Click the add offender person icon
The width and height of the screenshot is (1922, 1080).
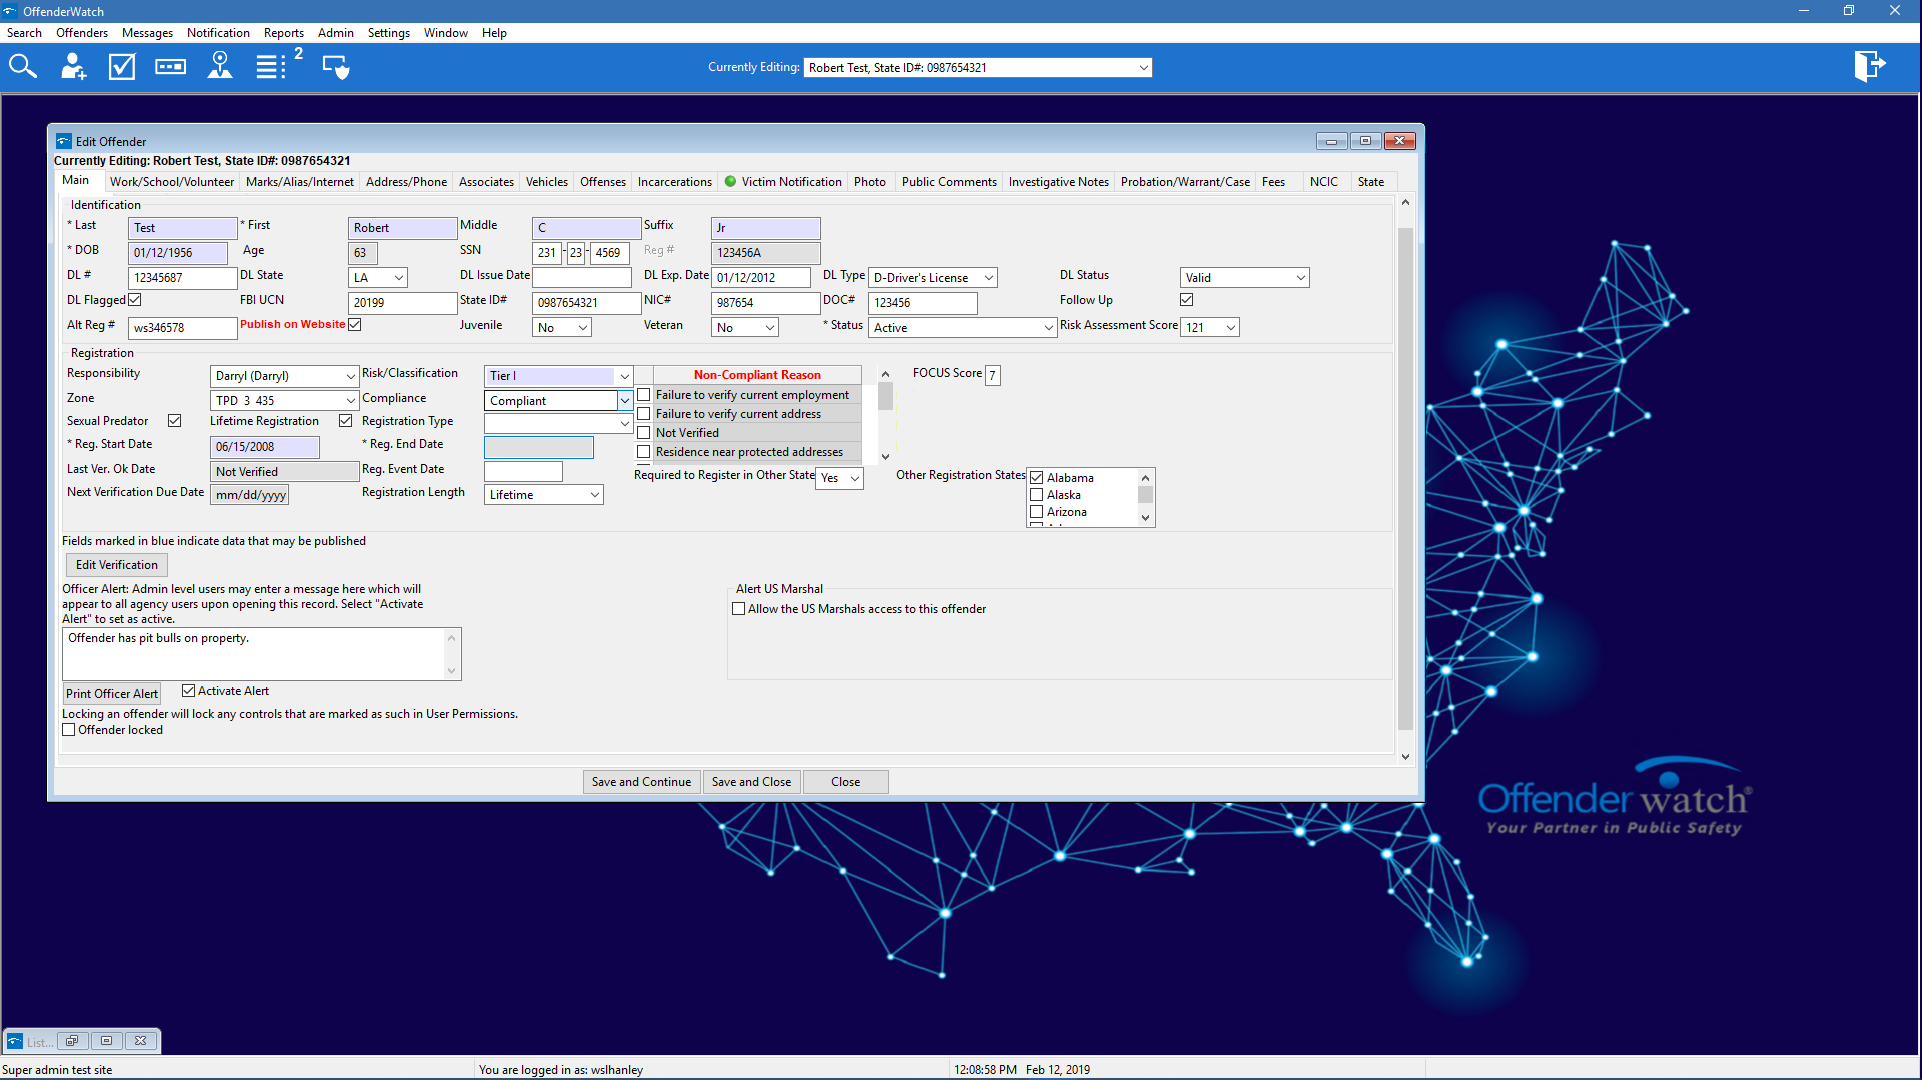pyautogui.click(x=73, y=67)
